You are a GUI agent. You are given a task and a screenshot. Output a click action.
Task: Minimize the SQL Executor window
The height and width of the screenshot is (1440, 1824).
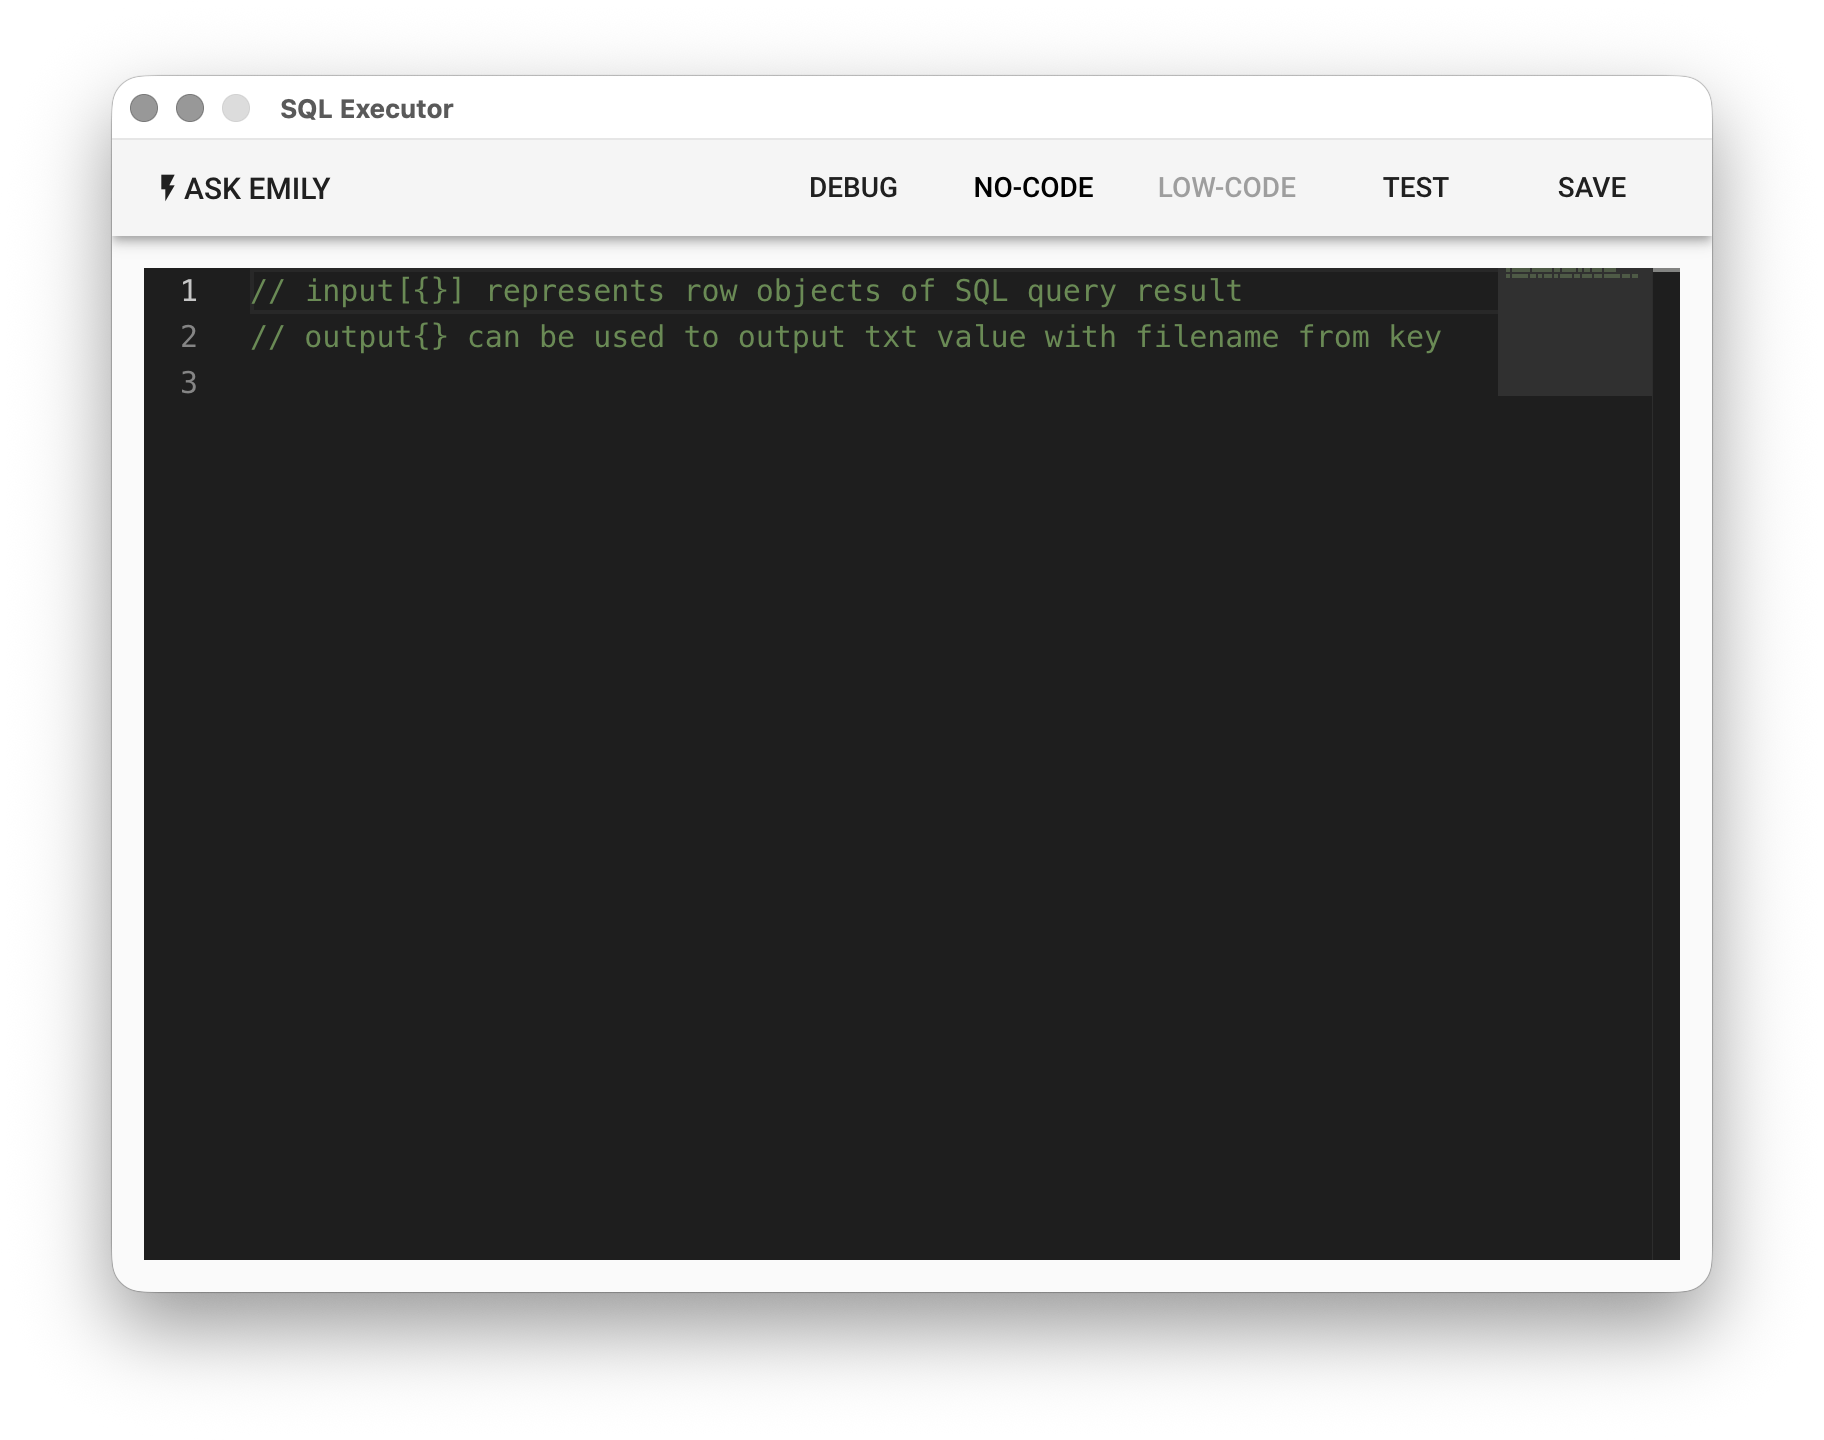click(x=190, y=108)
